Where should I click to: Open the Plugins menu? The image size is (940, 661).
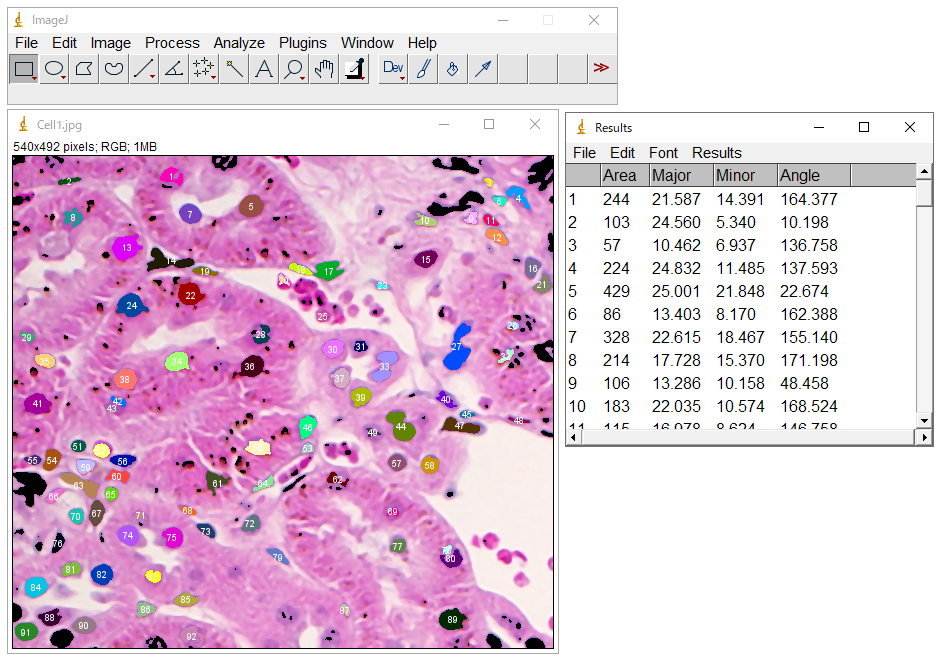[302, 43]
